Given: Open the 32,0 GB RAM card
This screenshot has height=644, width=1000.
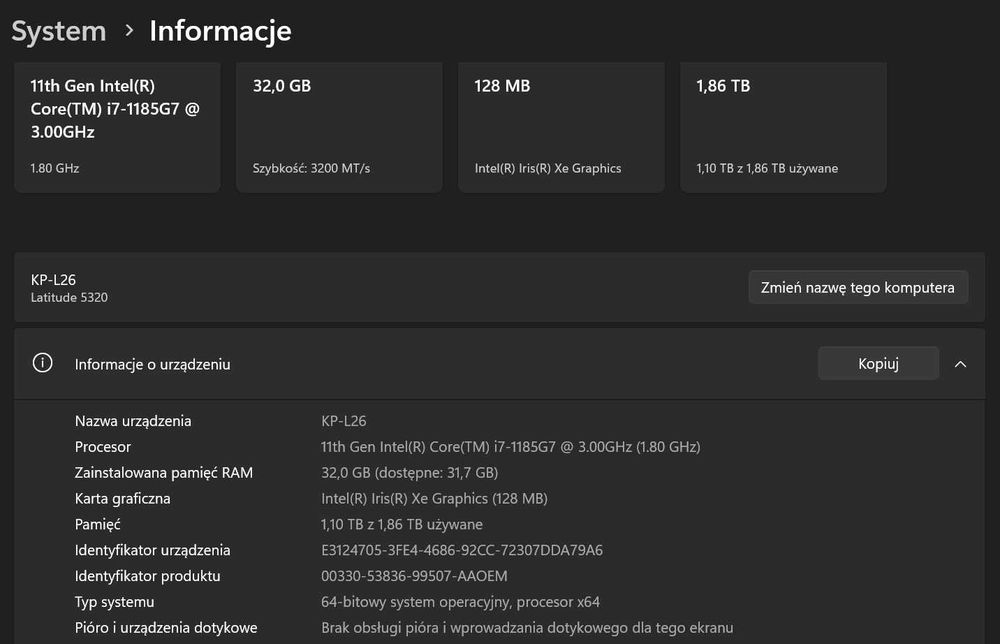Looking at the screenshot, I should point(339,127).
